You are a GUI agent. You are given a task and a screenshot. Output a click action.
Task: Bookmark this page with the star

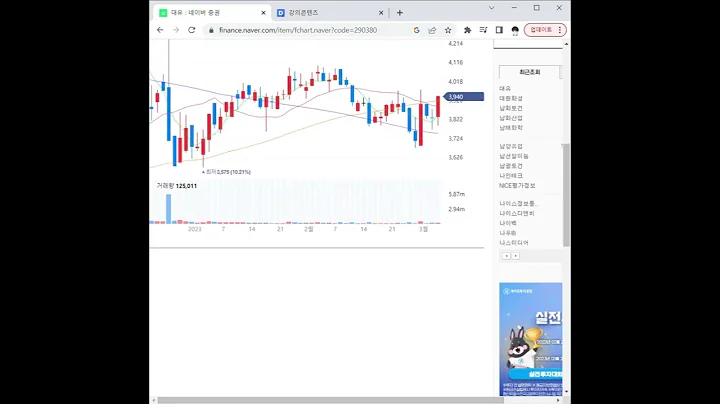[x=448, y=30]
